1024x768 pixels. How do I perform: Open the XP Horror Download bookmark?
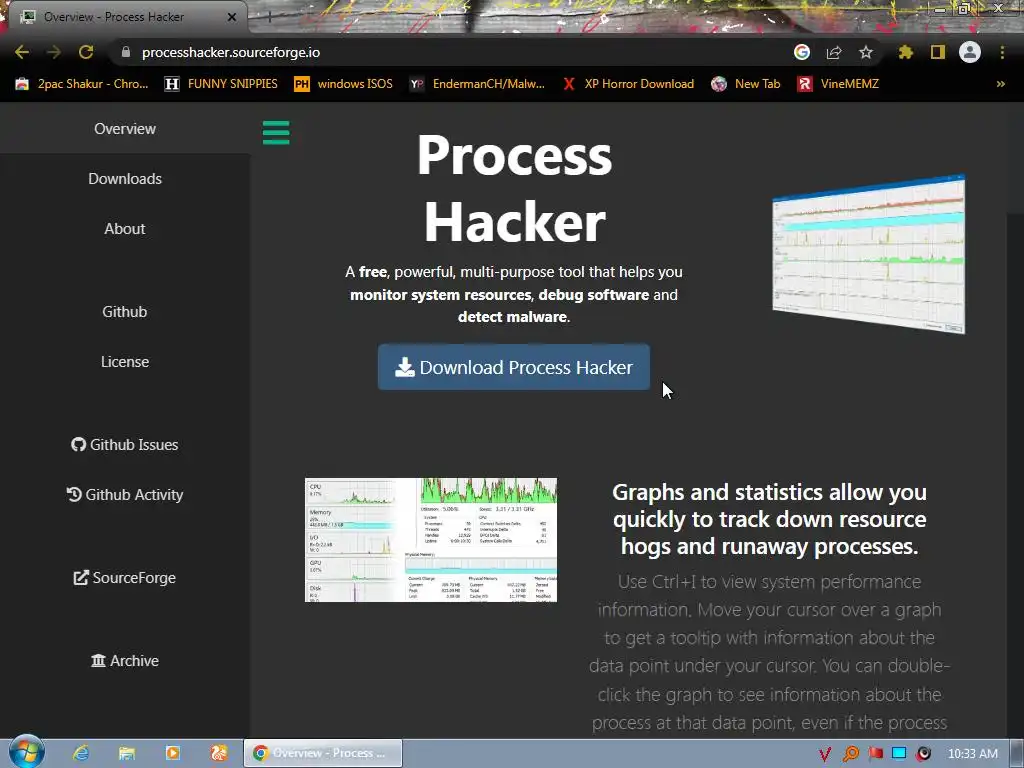point(628,84)
